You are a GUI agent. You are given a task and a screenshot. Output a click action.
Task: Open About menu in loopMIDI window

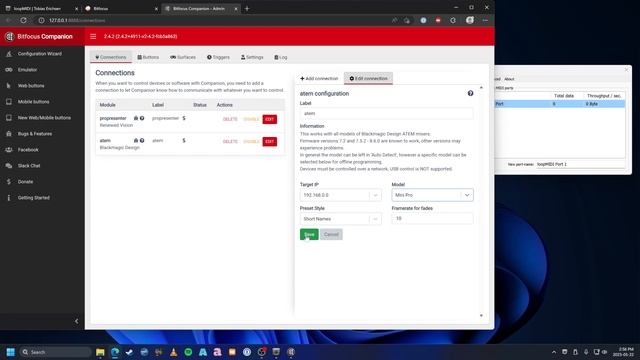pyautogui.click(x=509, y=79)
